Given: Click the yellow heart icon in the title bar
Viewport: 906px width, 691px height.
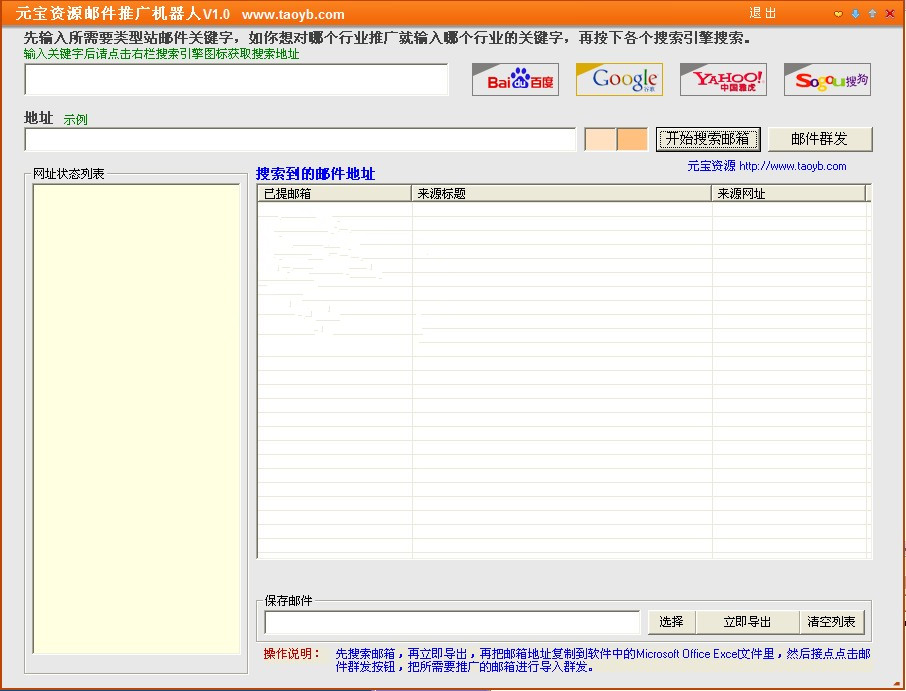Looking at the screenshot, I should click(x=838, y=13).
